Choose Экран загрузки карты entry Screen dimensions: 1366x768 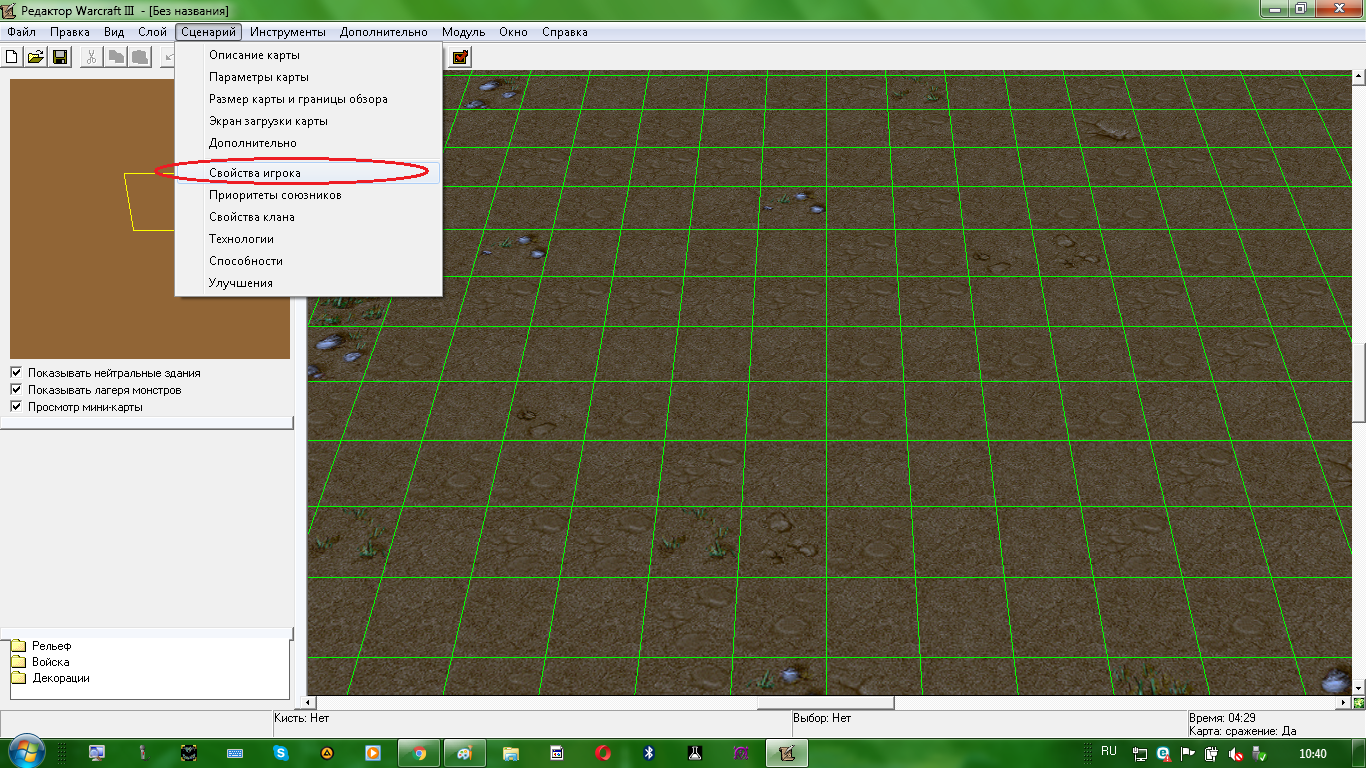point(308,121)
